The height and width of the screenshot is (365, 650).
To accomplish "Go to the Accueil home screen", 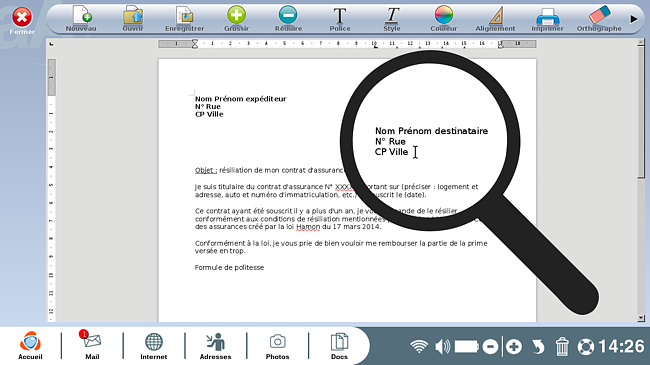I will tap(30, 345).
